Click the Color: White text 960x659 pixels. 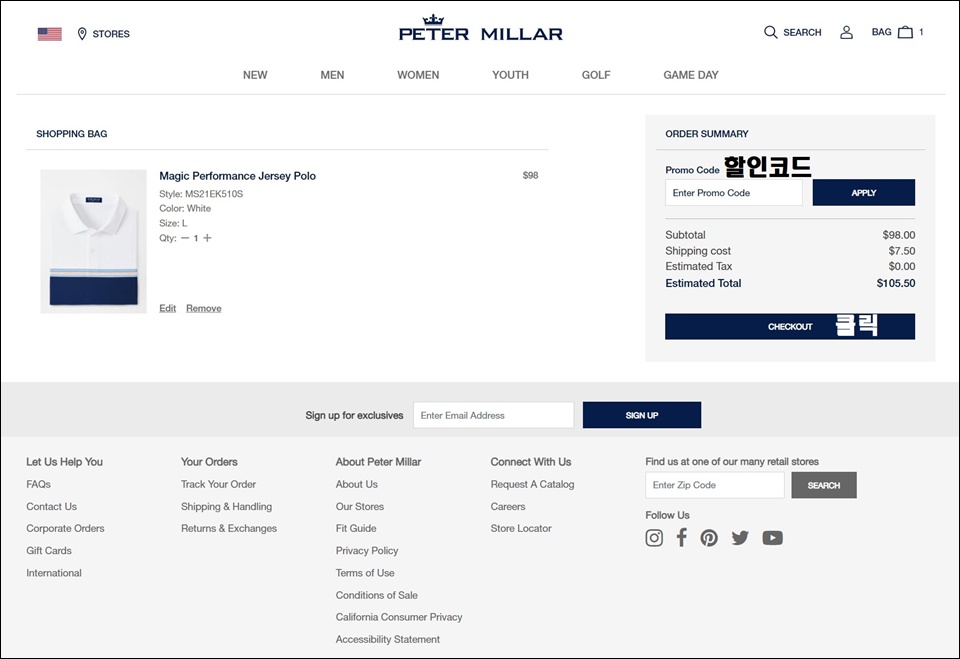pyautogui.click(x=185, y=209)
